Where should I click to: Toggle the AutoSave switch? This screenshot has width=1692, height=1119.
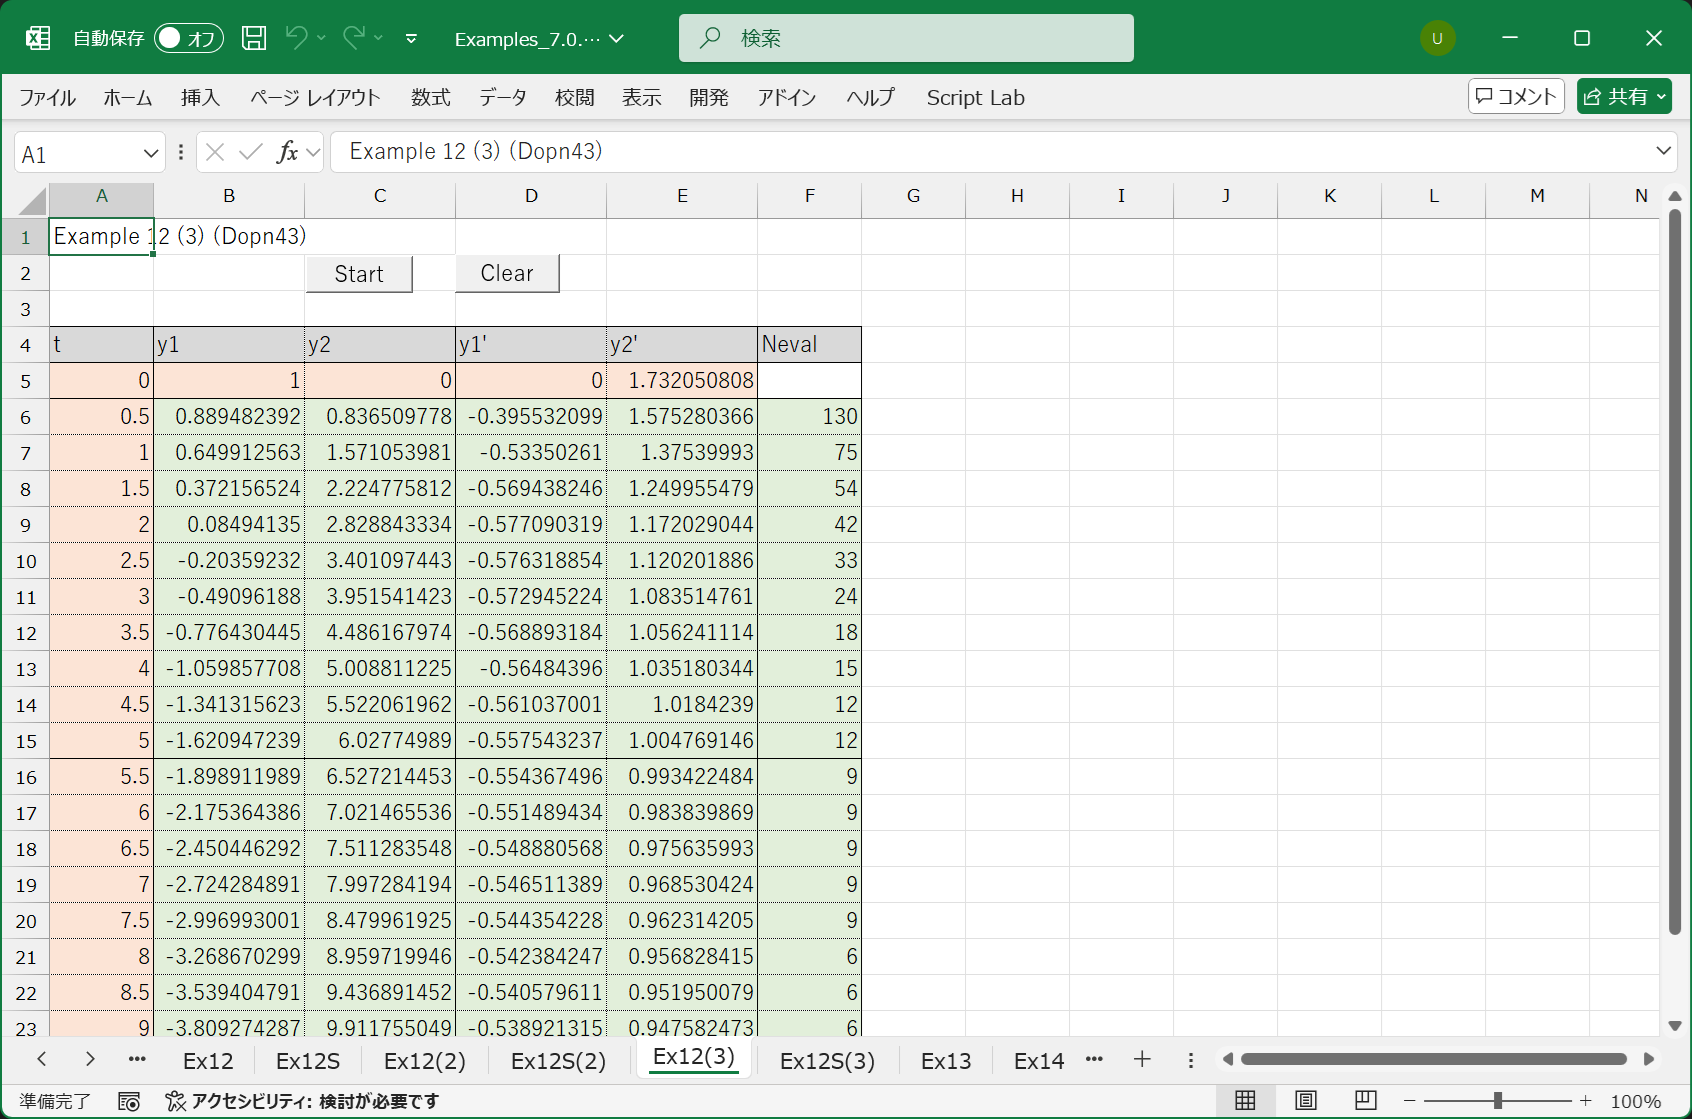click(188, 38)
